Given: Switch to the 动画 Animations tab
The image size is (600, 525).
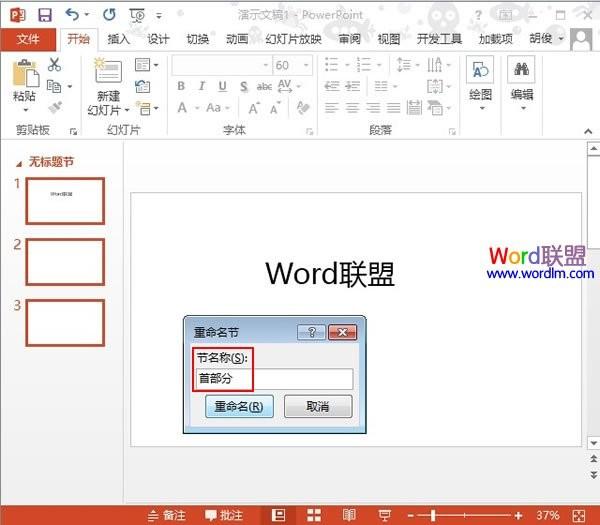Looking at the screenshot, I should 237,39.
